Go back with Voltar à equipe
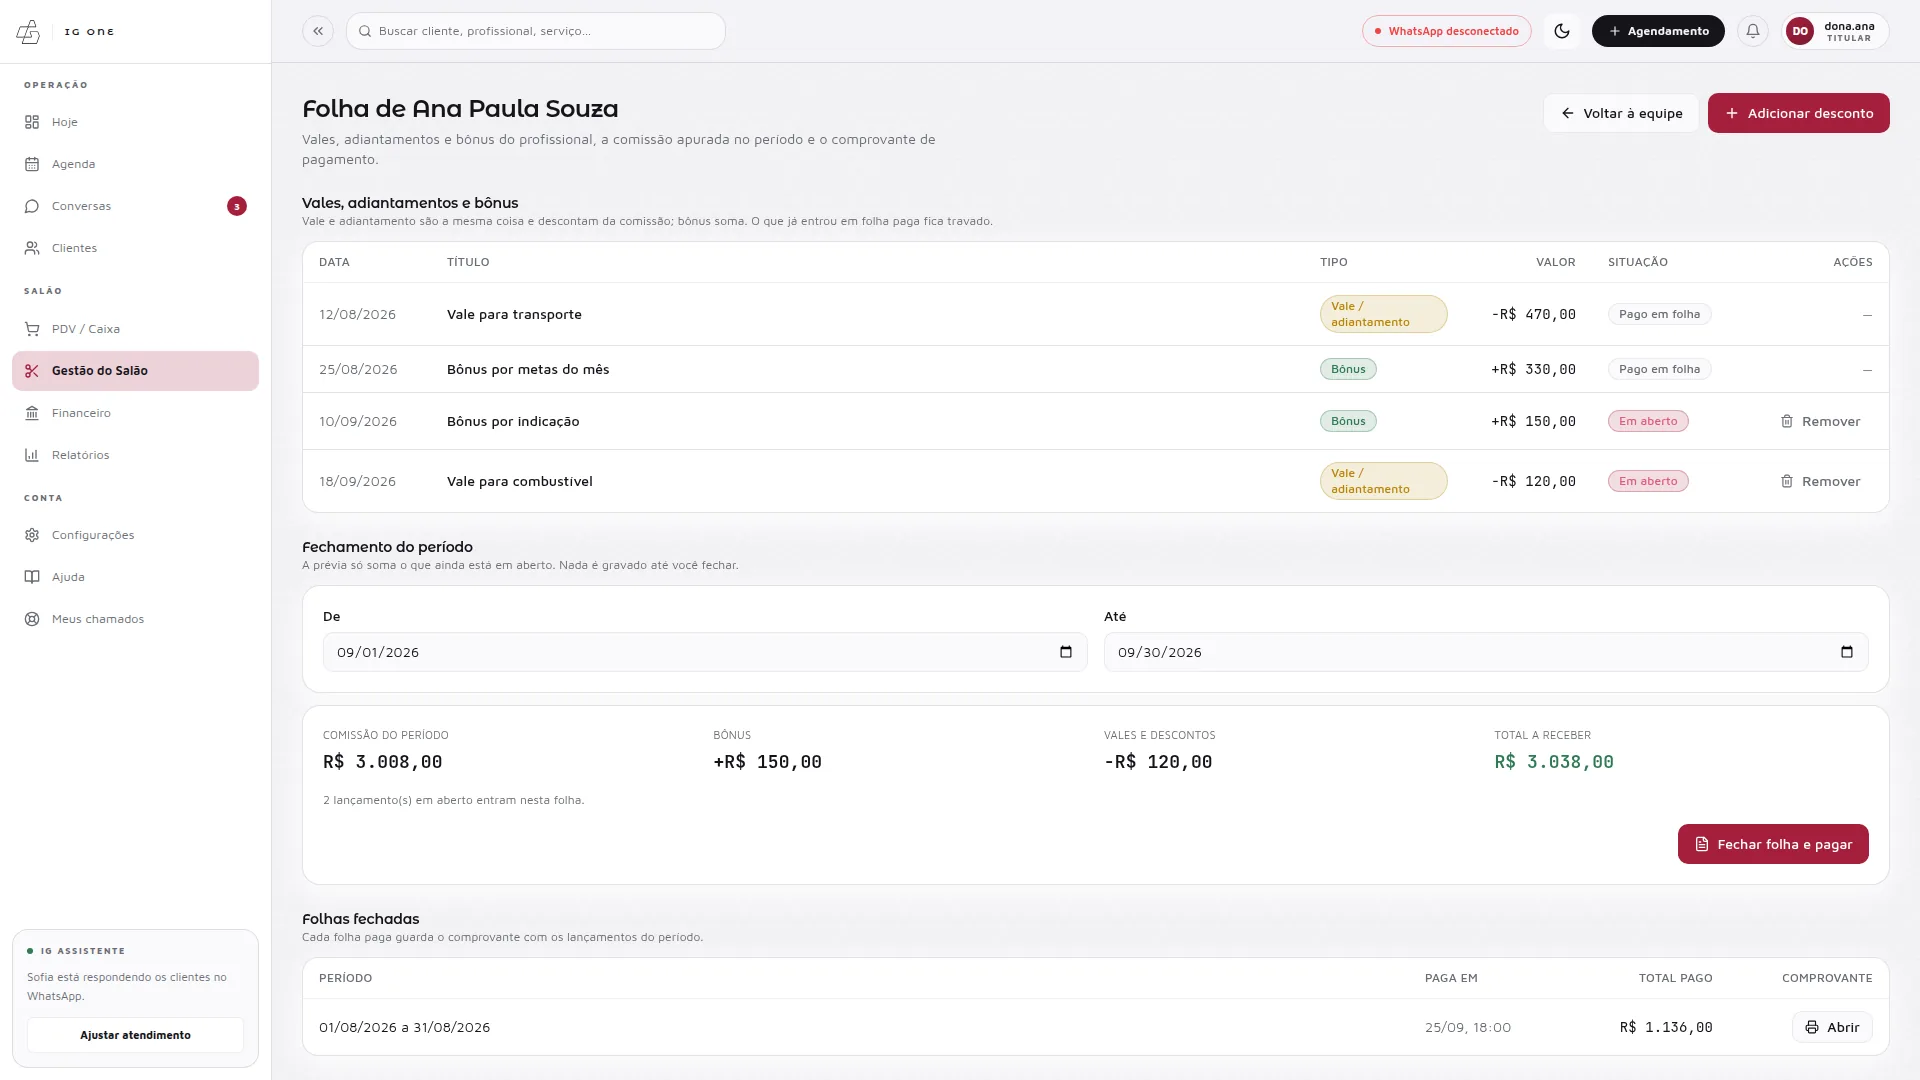The image size is (1920, 1080). point(1621,113)
